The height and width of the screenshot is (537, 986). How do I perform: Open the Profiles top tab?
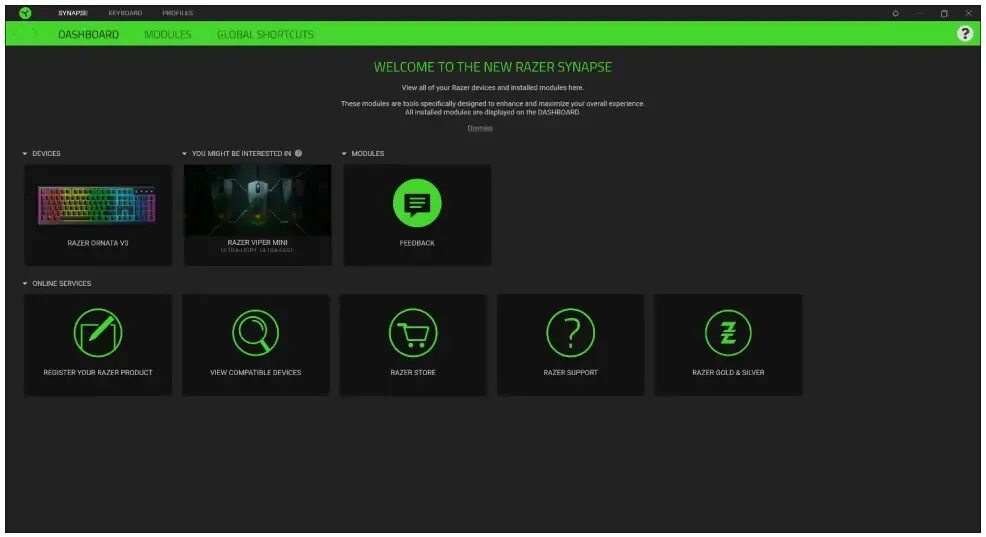[178, 13]
